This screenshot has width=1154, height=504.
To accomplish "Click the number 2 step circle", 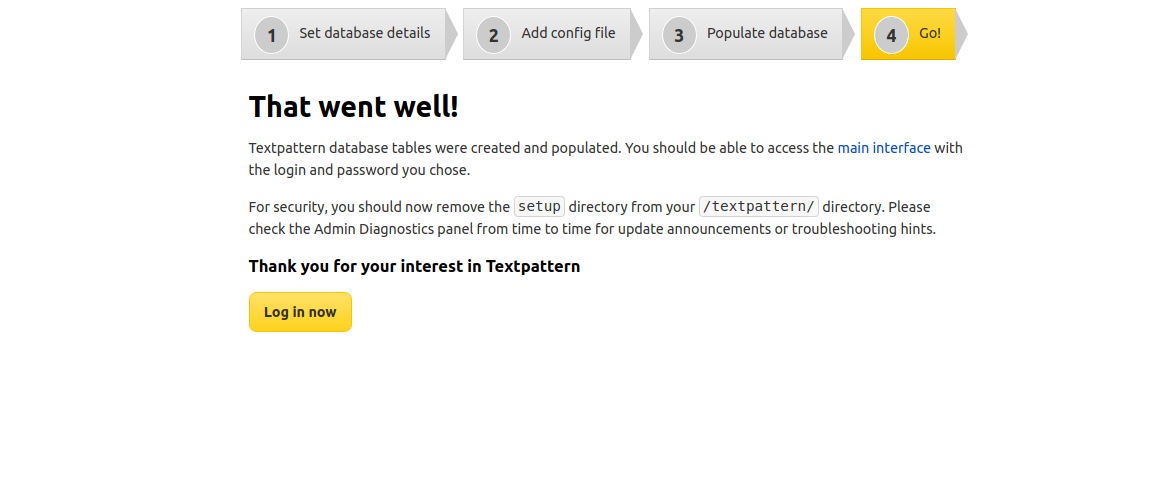I will (x=493, y=35).
